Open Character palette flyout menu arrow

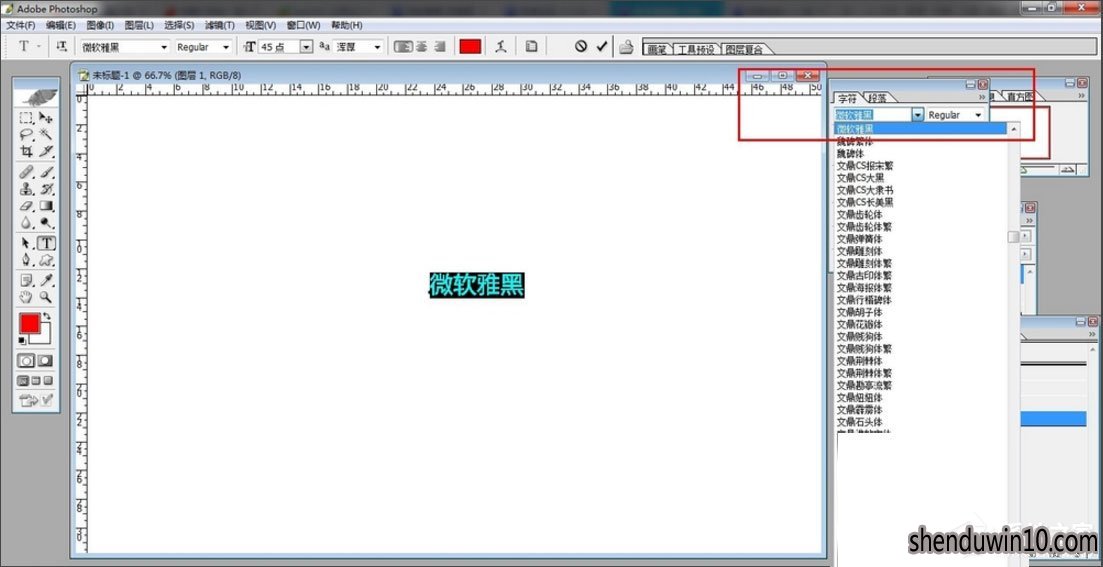click(982, 97)
